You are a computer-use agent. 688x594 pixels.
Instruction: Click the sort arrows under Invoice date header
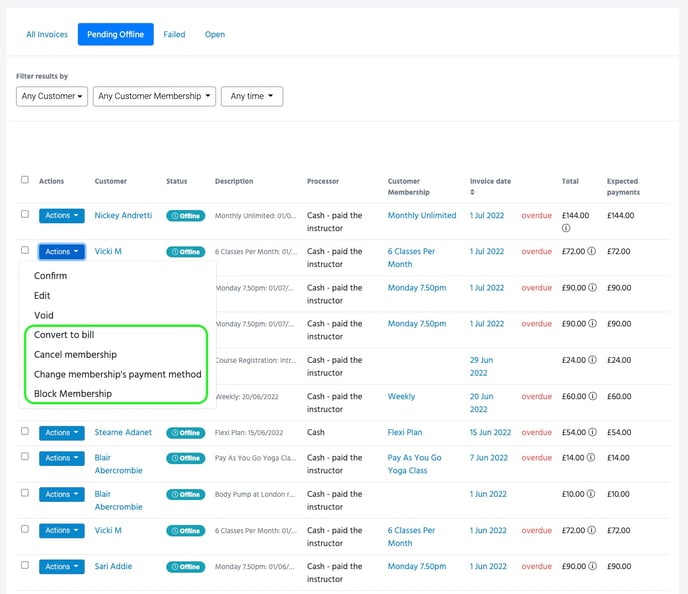472,192
